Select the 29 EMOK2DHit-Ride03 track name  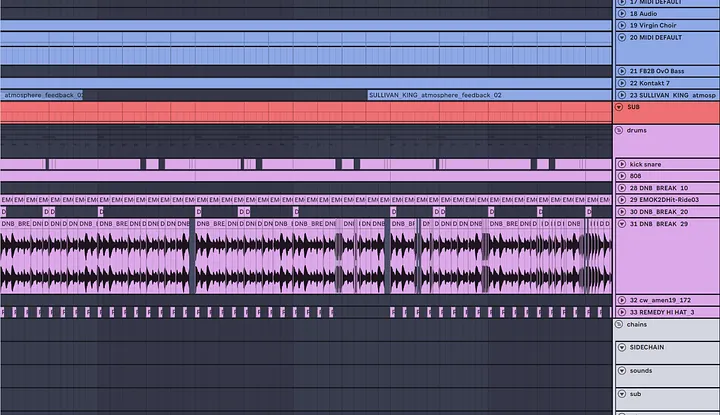664,200
